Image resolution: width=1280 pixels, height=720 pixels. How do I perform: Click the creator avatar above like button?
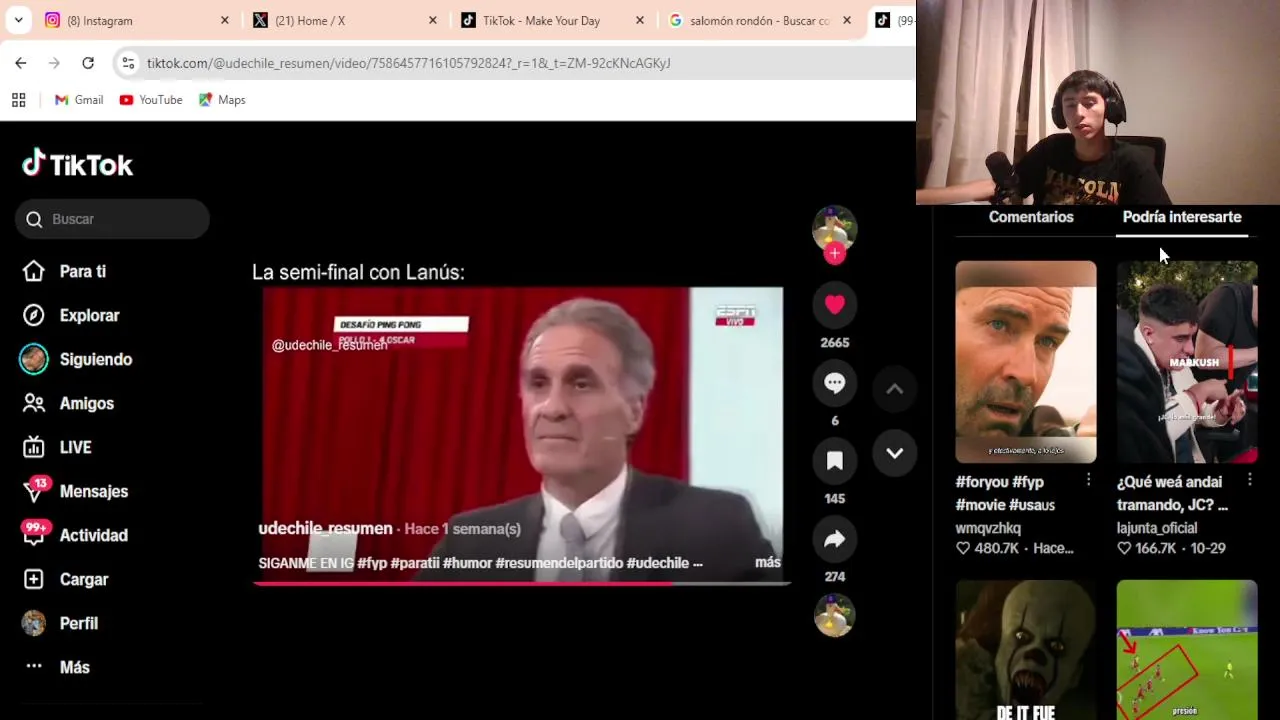[x=834, y=228]
